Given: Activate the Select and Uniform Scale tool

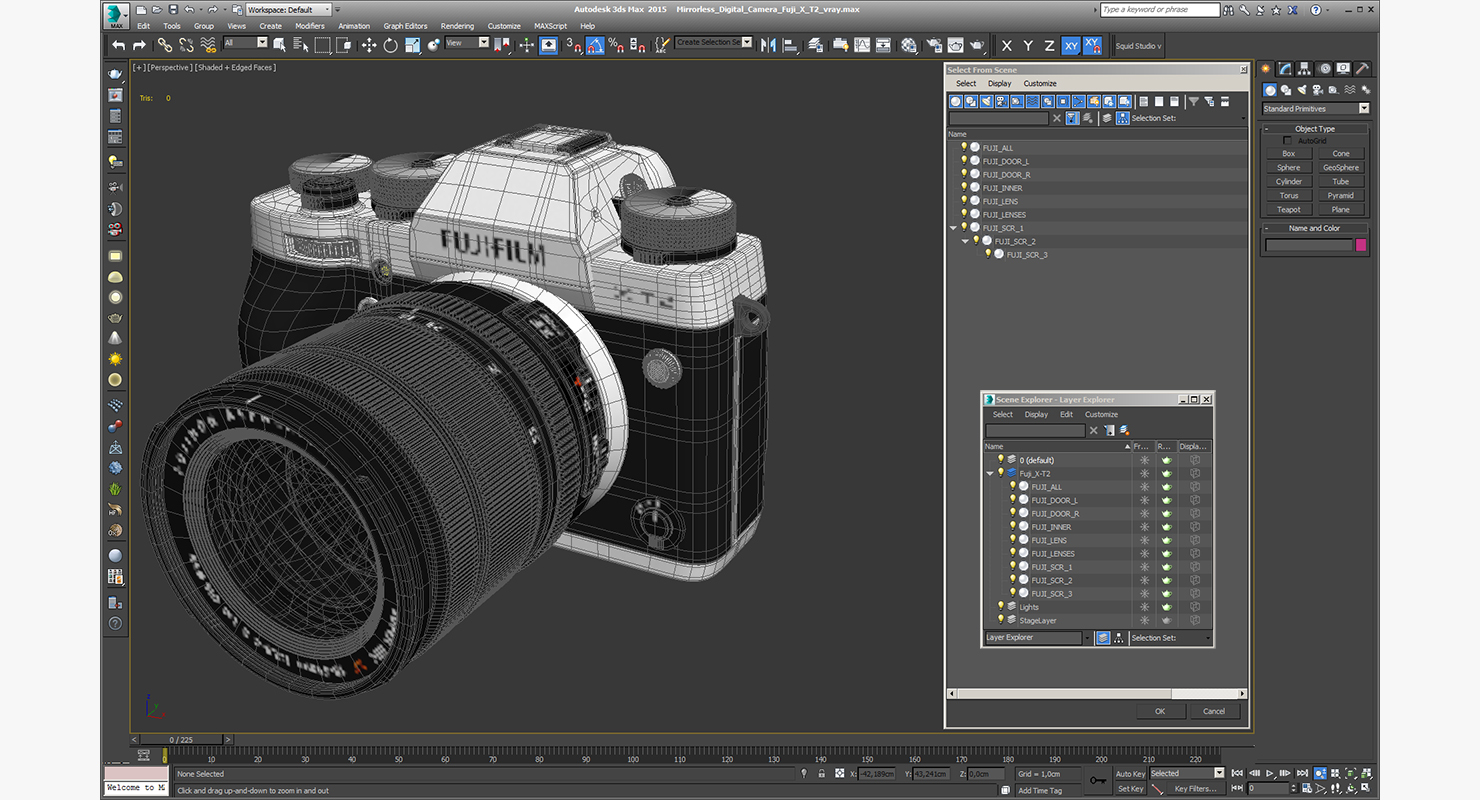Looking at the screenshot, I should [412, 45].
